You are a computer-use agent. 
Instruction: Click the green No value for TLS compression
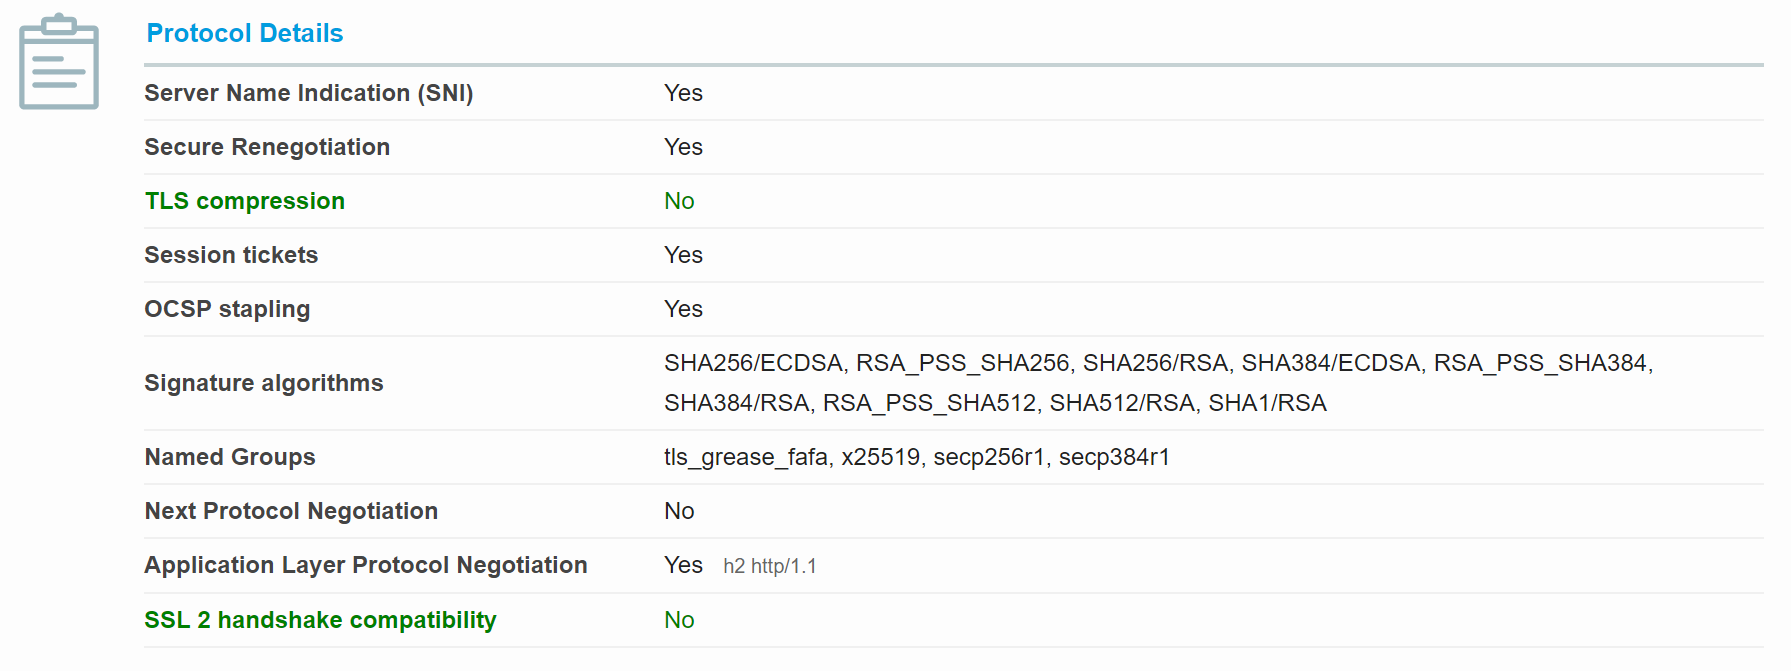[680, 201]
